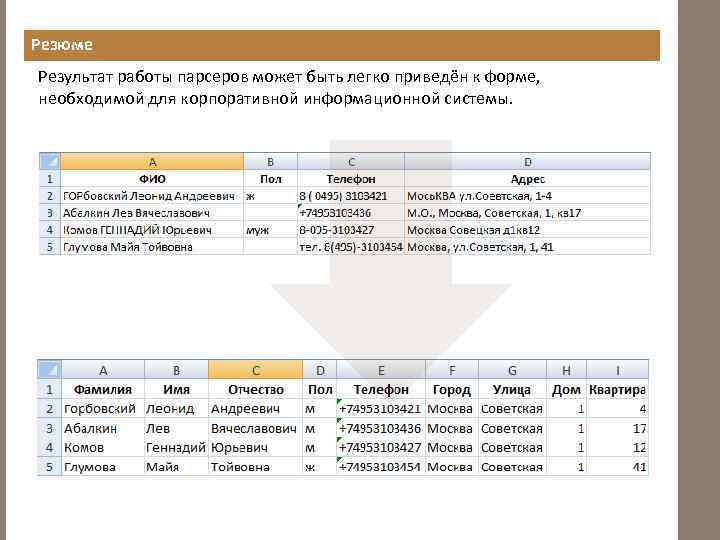This screenshot has height=540, width=720.
Task: Click the 'Улица' header cell
Action: tap(512, 389)
